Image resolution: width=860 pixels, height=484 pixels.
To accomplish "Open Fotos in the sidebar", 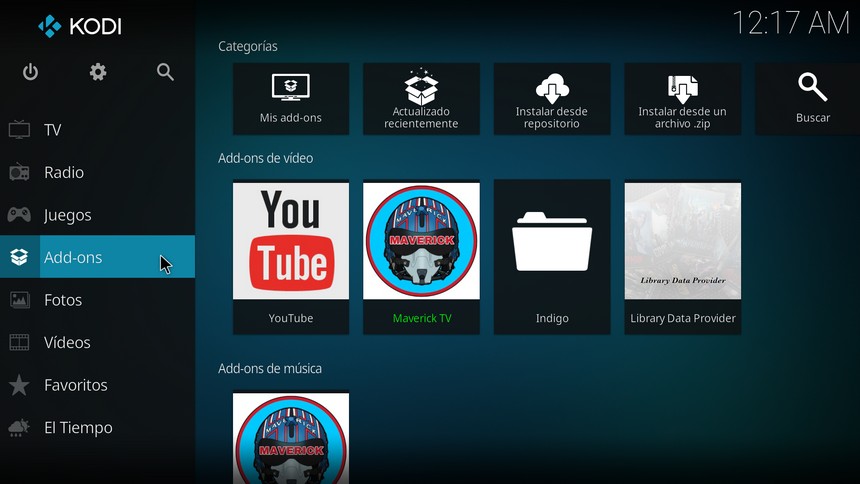I will [98, 300].
